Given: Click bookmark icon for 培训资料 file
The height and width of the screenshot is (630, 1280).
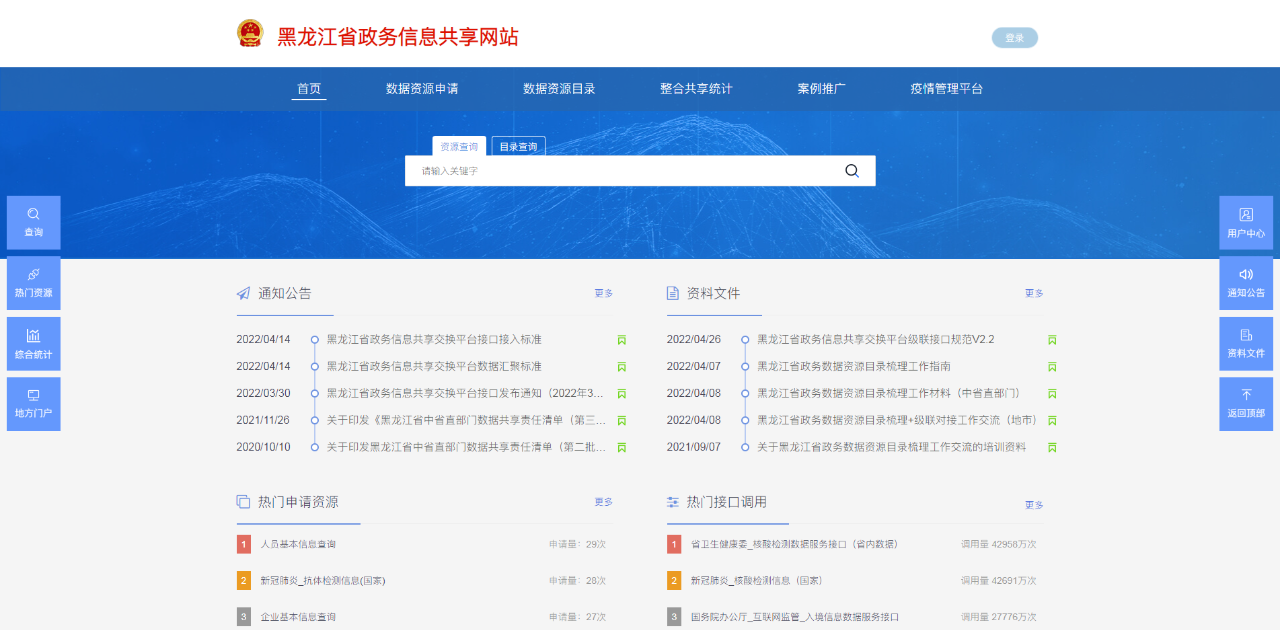Looking at the screenshot, I should coord(1052,448).
